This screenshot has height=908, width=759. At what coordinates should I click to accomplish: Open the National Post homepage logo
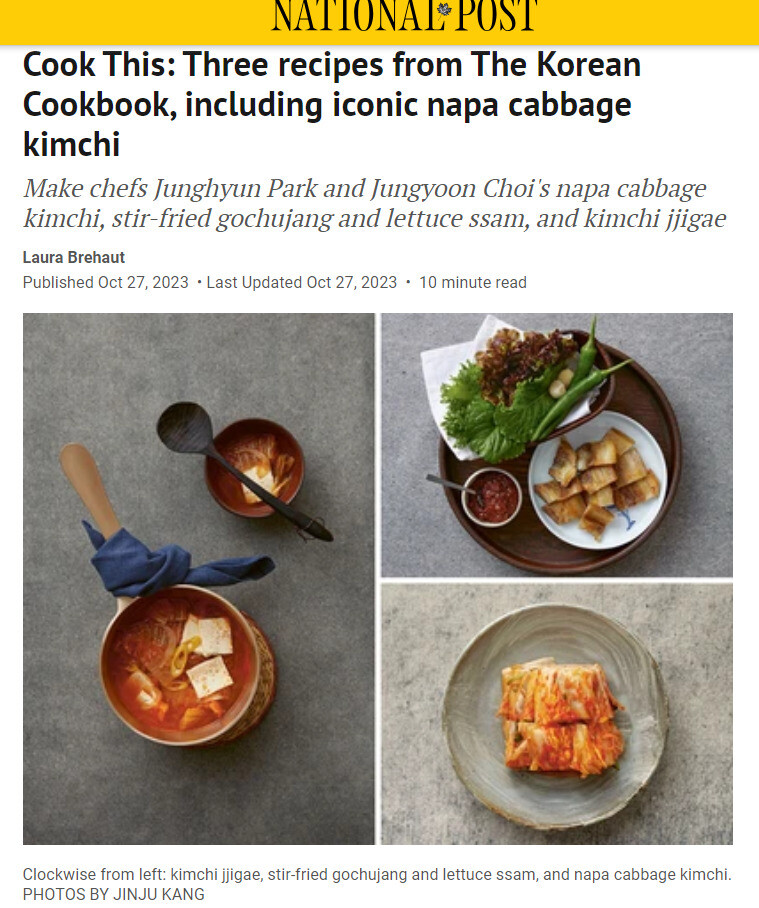(405, 15)
